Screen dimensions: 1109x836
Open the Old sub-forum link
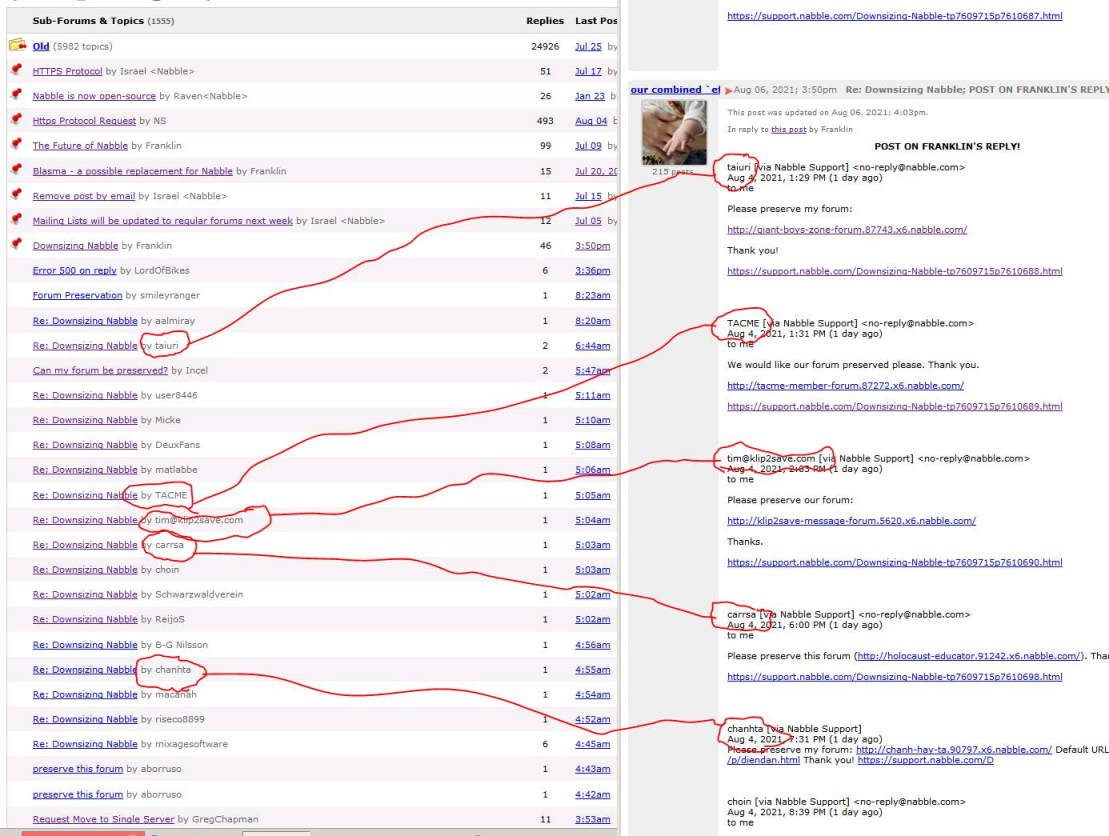pyautogui.click(x=41, y=47)
